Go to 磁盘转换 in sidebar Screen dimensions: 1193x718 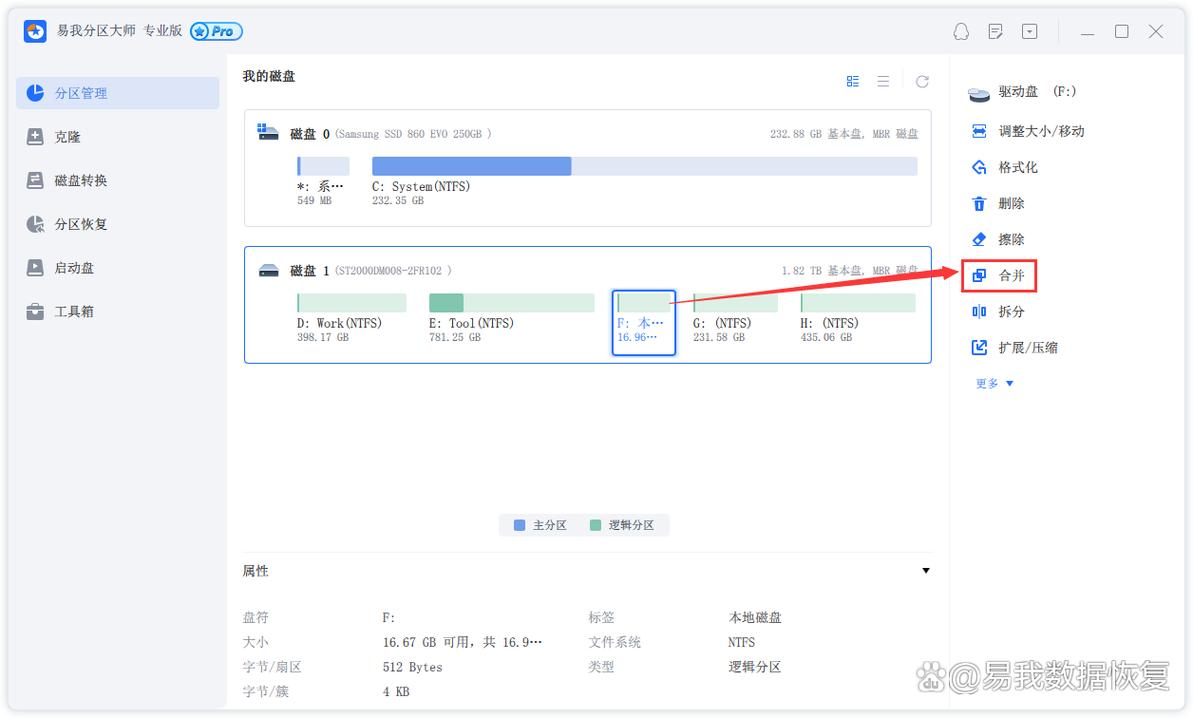80,181
